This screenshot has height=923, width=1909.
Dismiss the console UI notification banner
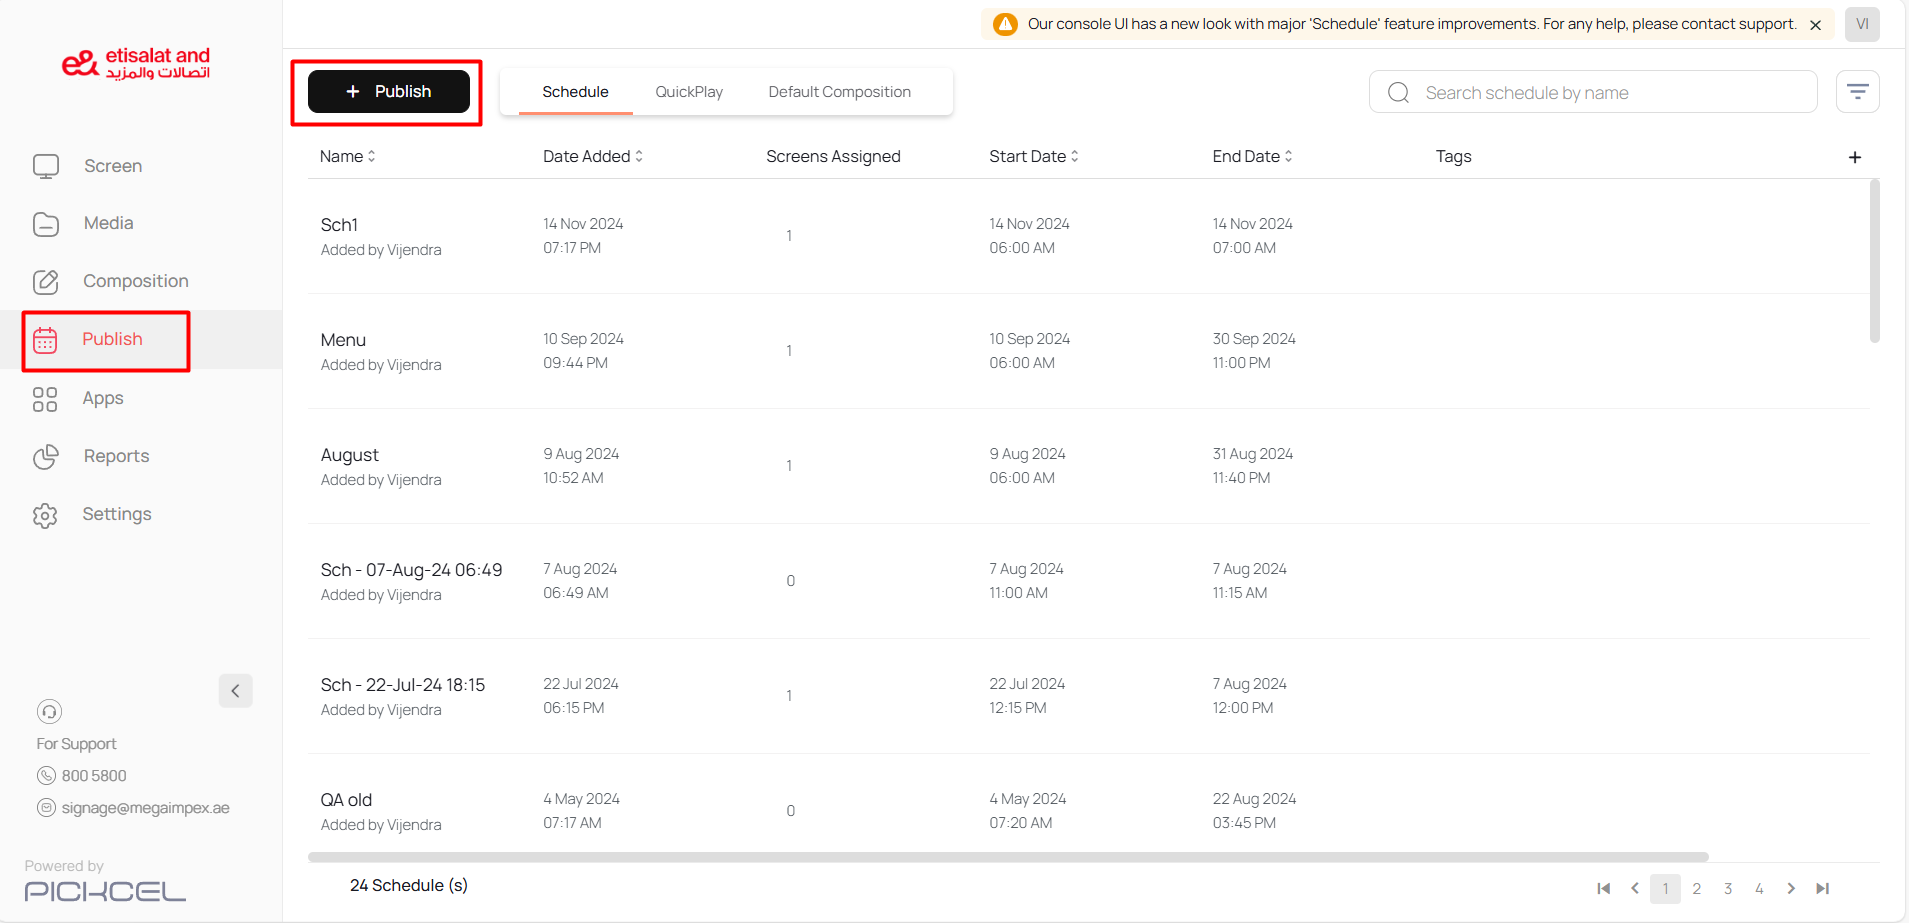pos(1815,25)
